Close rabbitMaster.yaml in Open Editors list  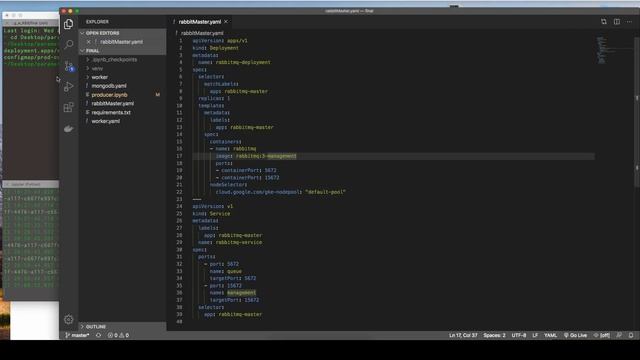click(89, 42)
